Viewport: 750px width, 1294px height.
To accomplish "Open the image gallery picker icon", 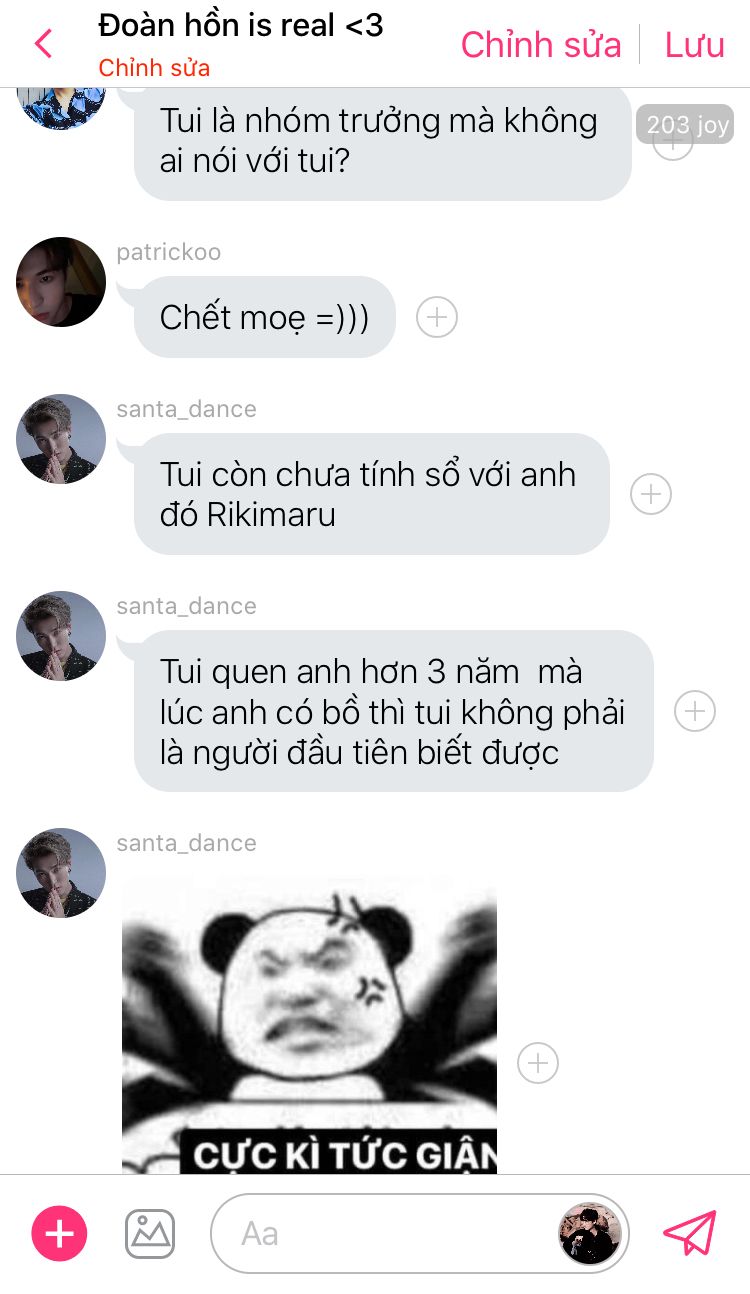I will pos(150,1233).
